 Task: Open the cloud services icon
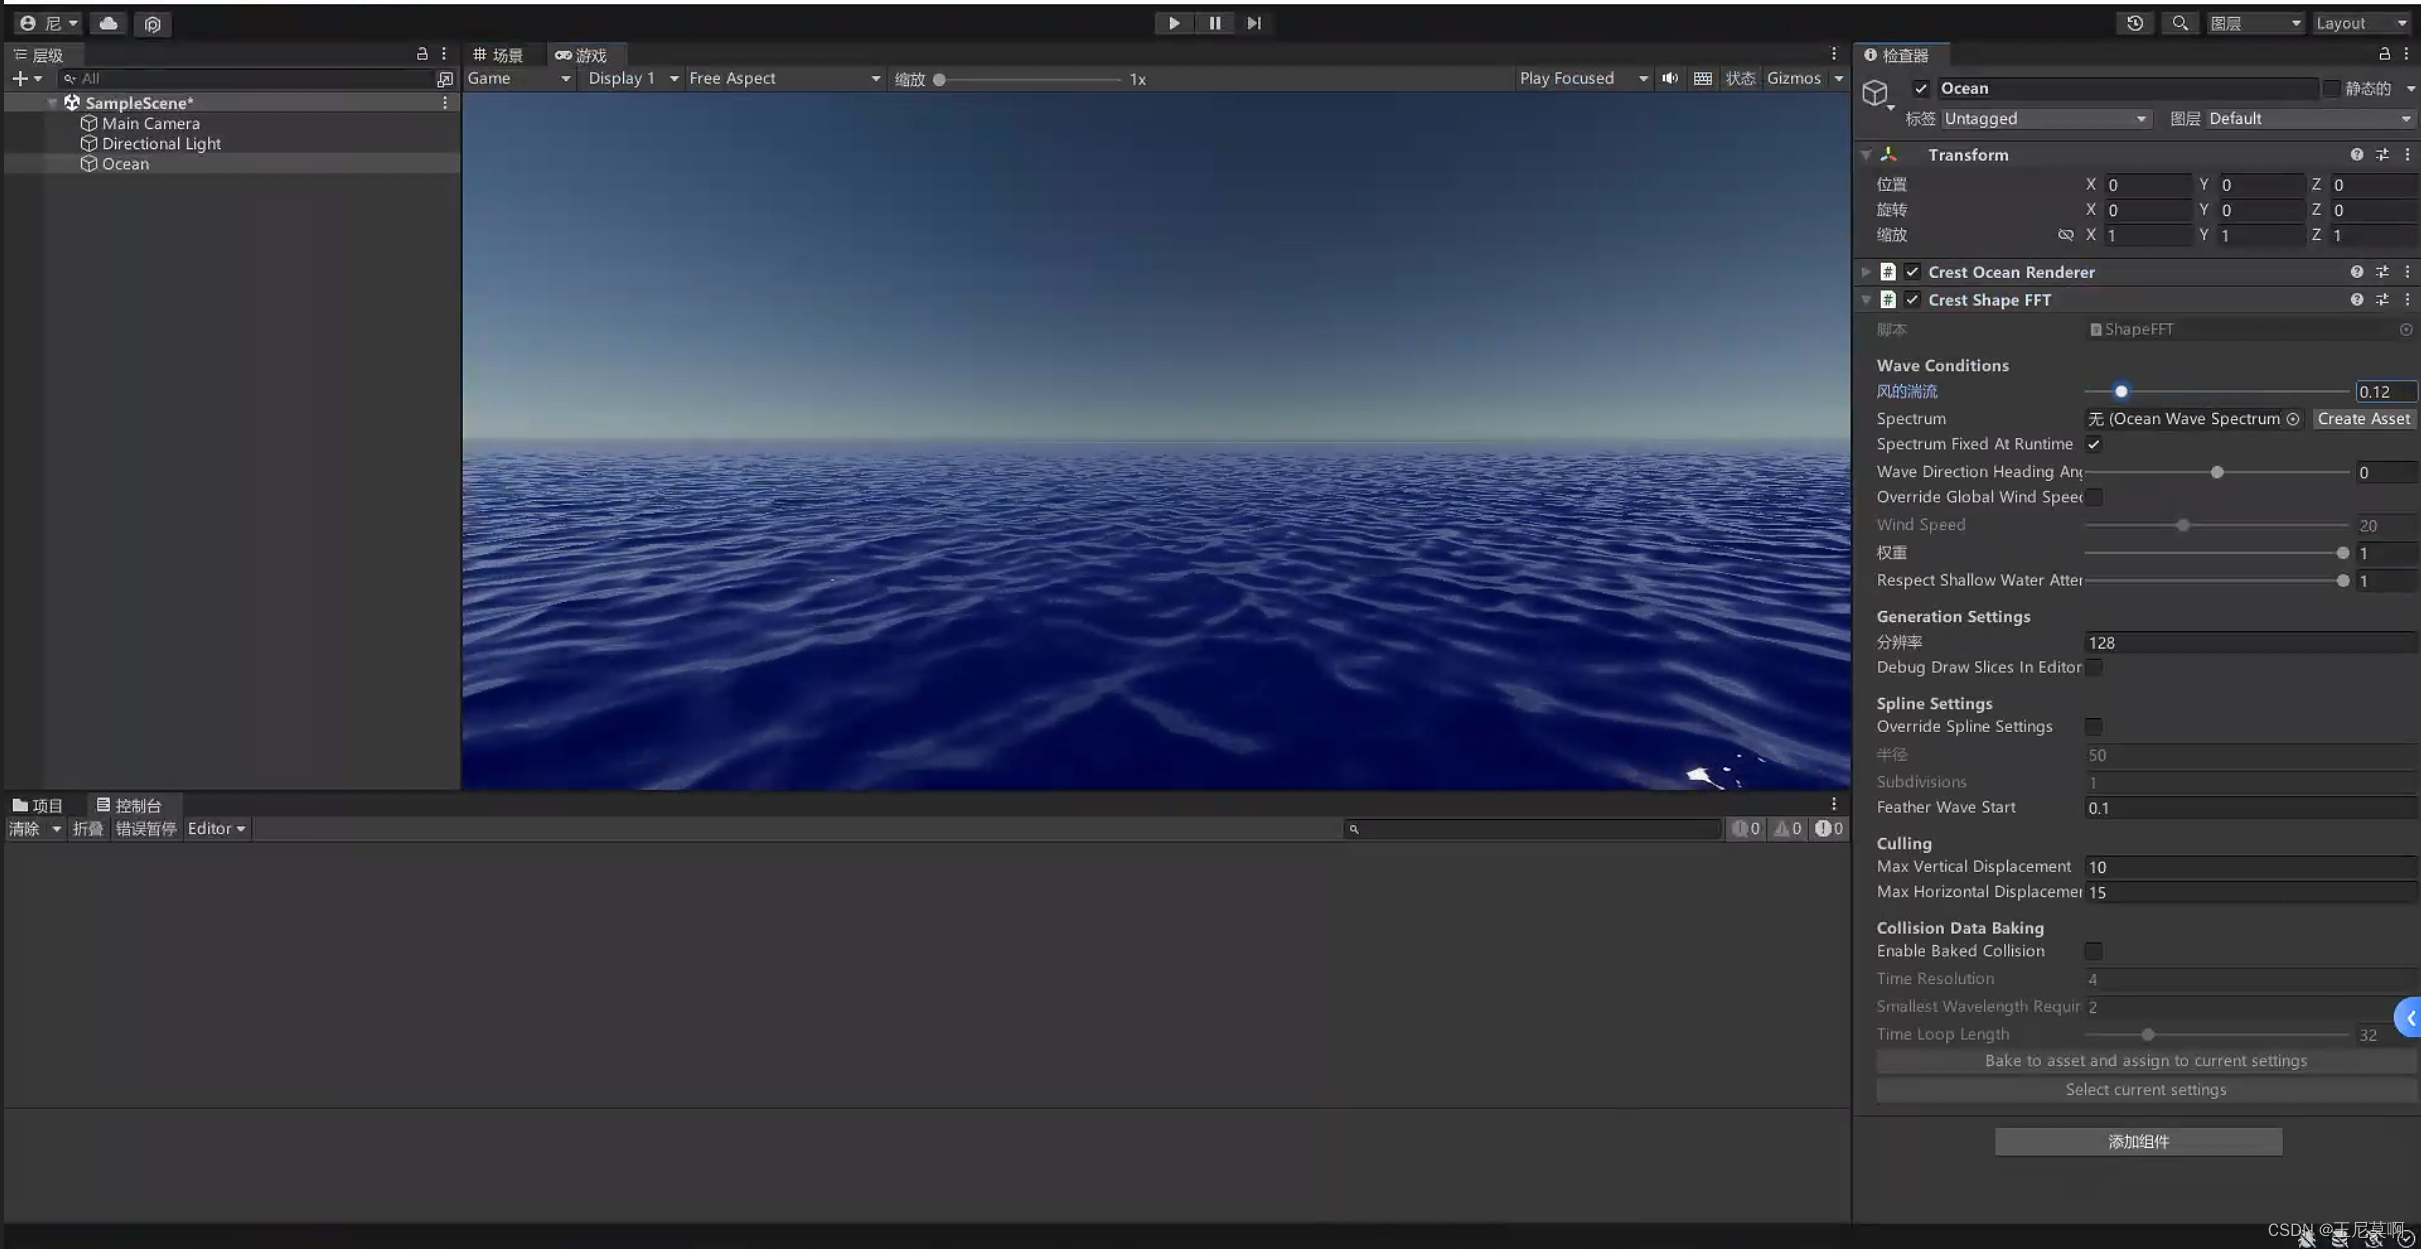click(108, 23)
